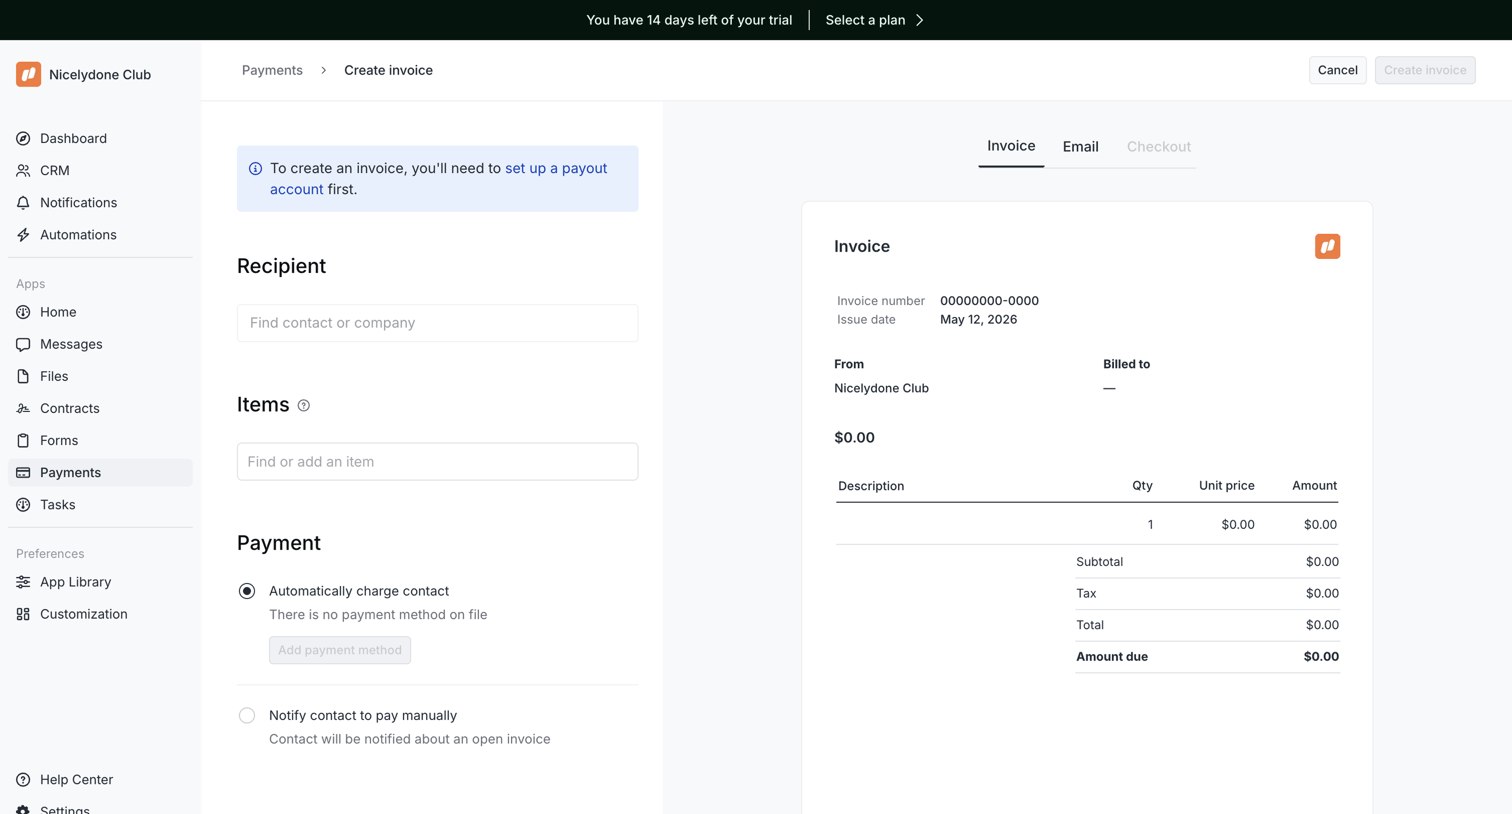The height and width of the screenshot is (814, 1512).
Task: Open App Library in preferences
Action: [100, 582]
